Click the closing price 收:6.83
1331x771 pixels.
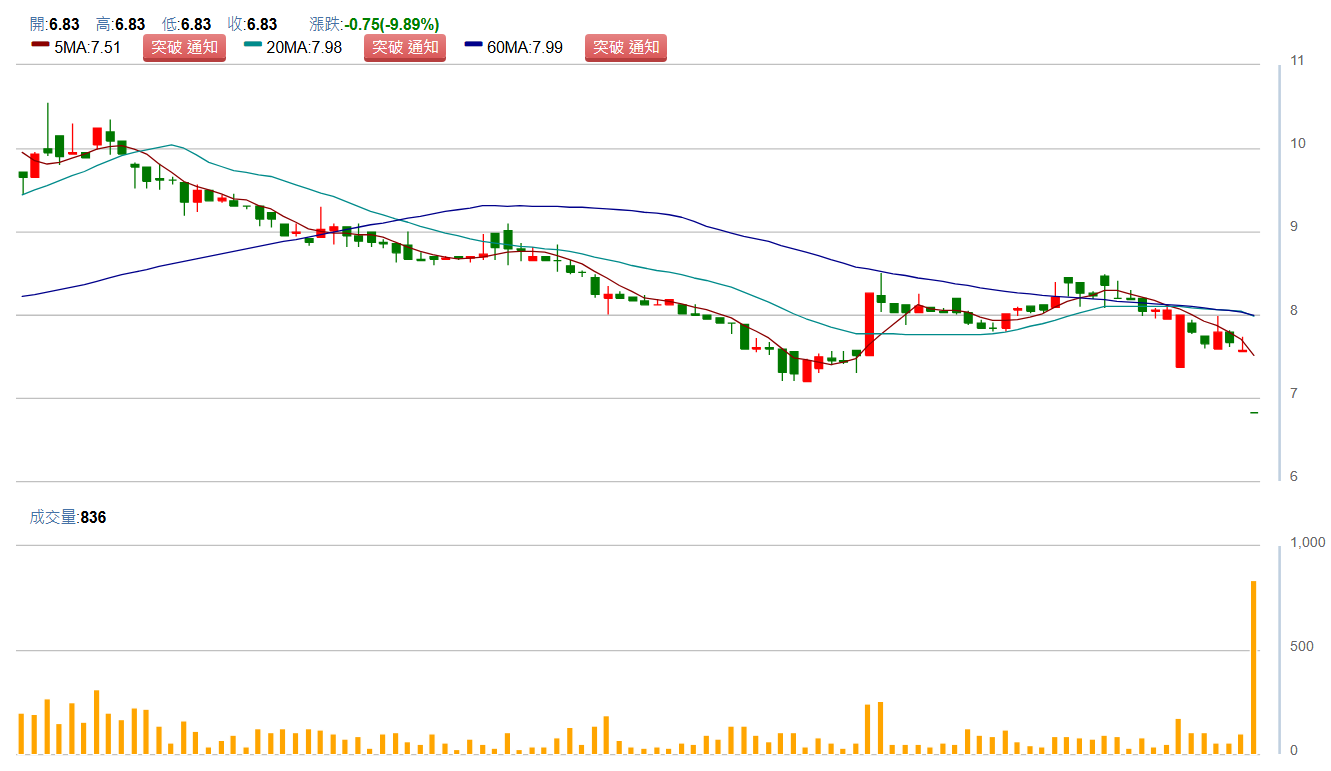click(x=252, y=24)
